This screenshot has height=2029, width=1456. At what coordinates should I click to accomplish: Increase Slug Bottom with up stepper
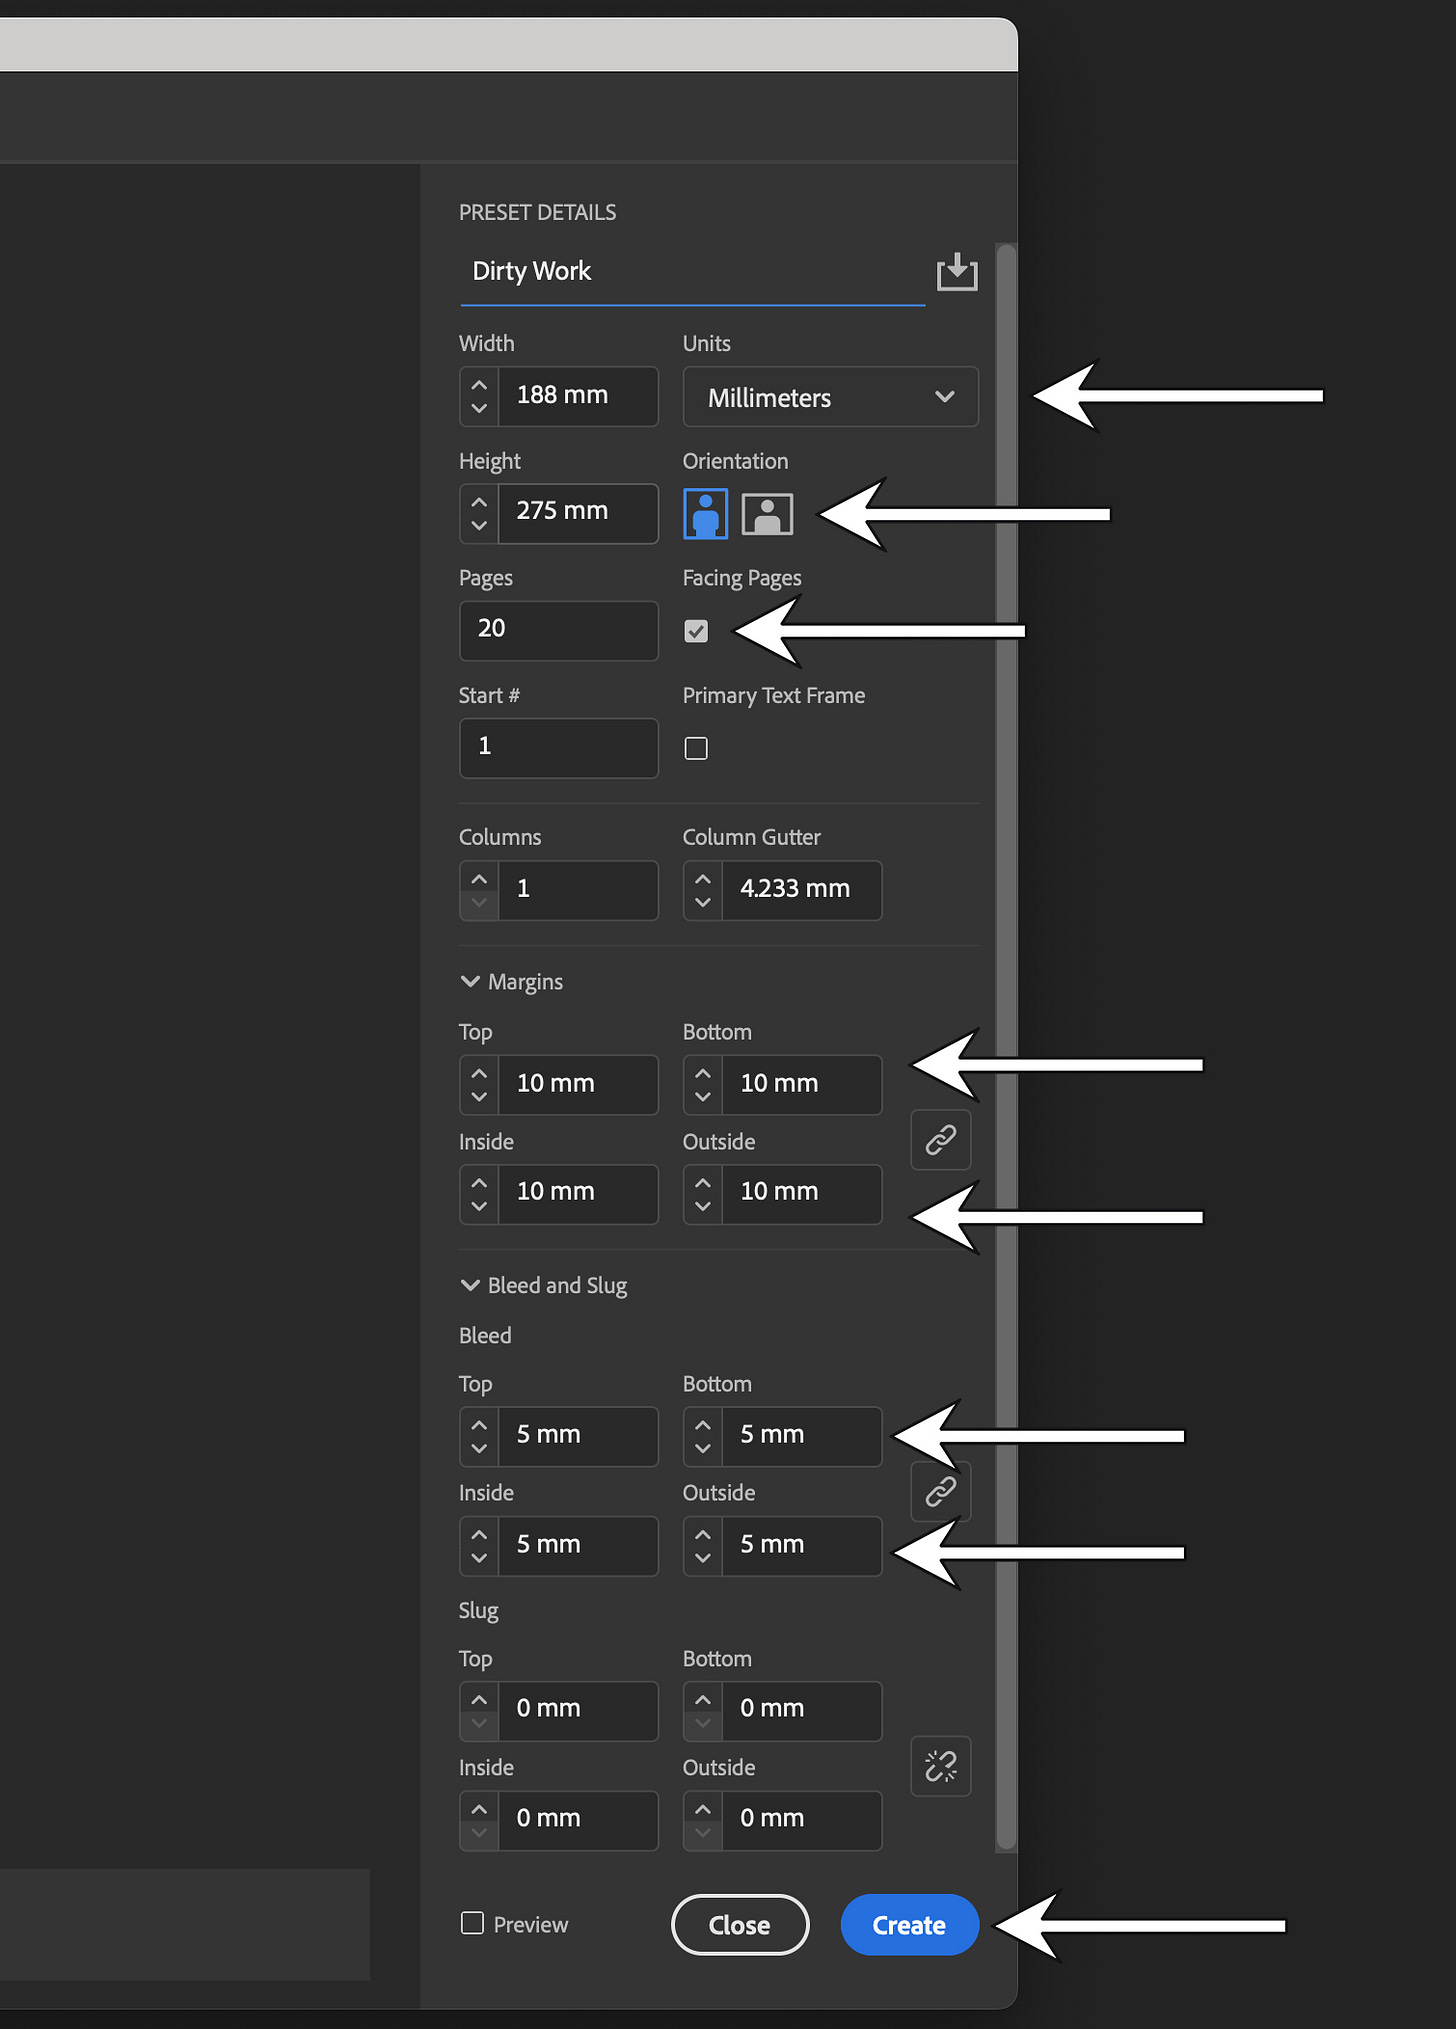(x=703, y=1700)
